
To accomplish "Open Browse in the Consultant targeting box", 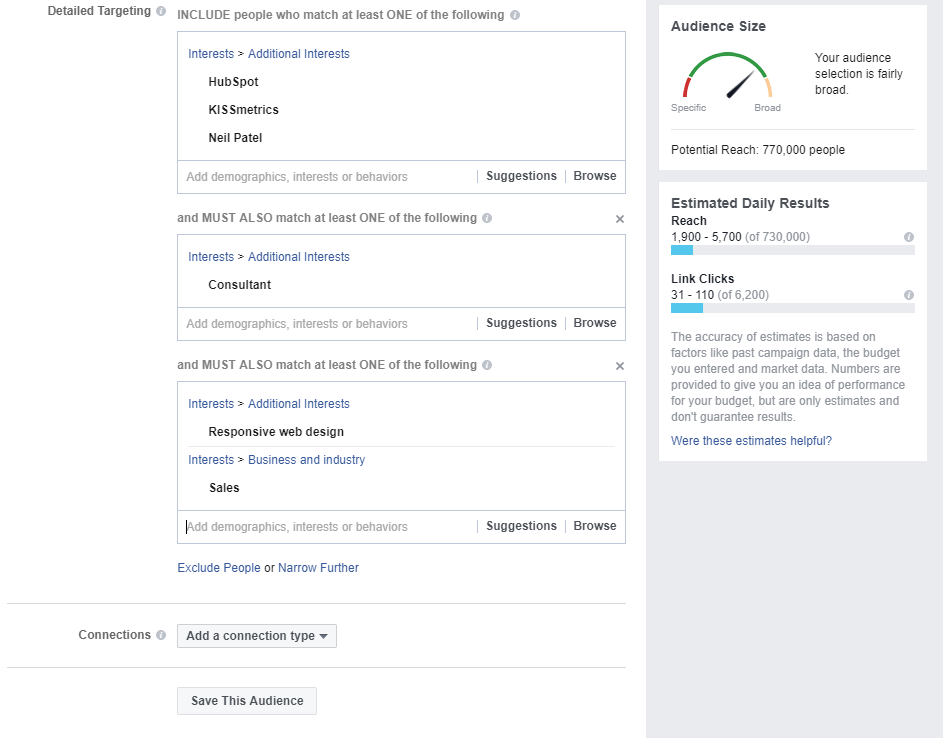I will click(595, 323).
